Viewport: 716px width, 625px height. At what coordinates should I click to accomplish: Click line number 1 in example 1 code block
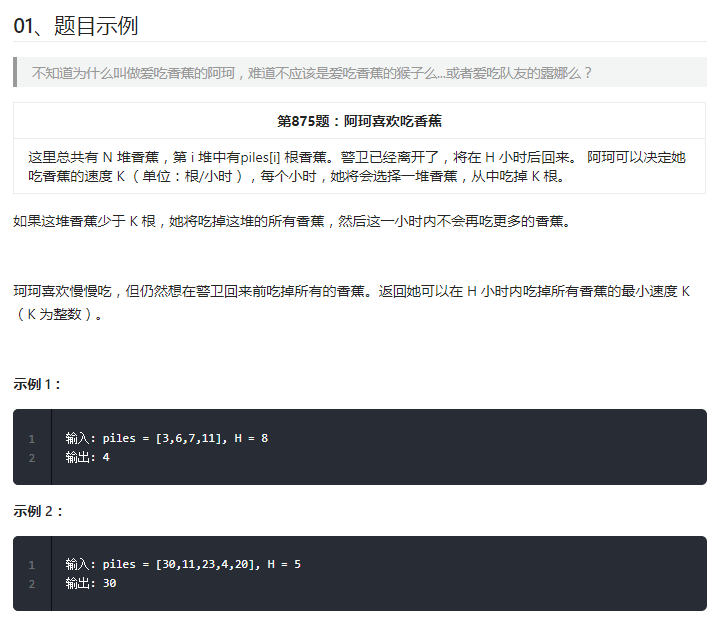tap(32, 439)
